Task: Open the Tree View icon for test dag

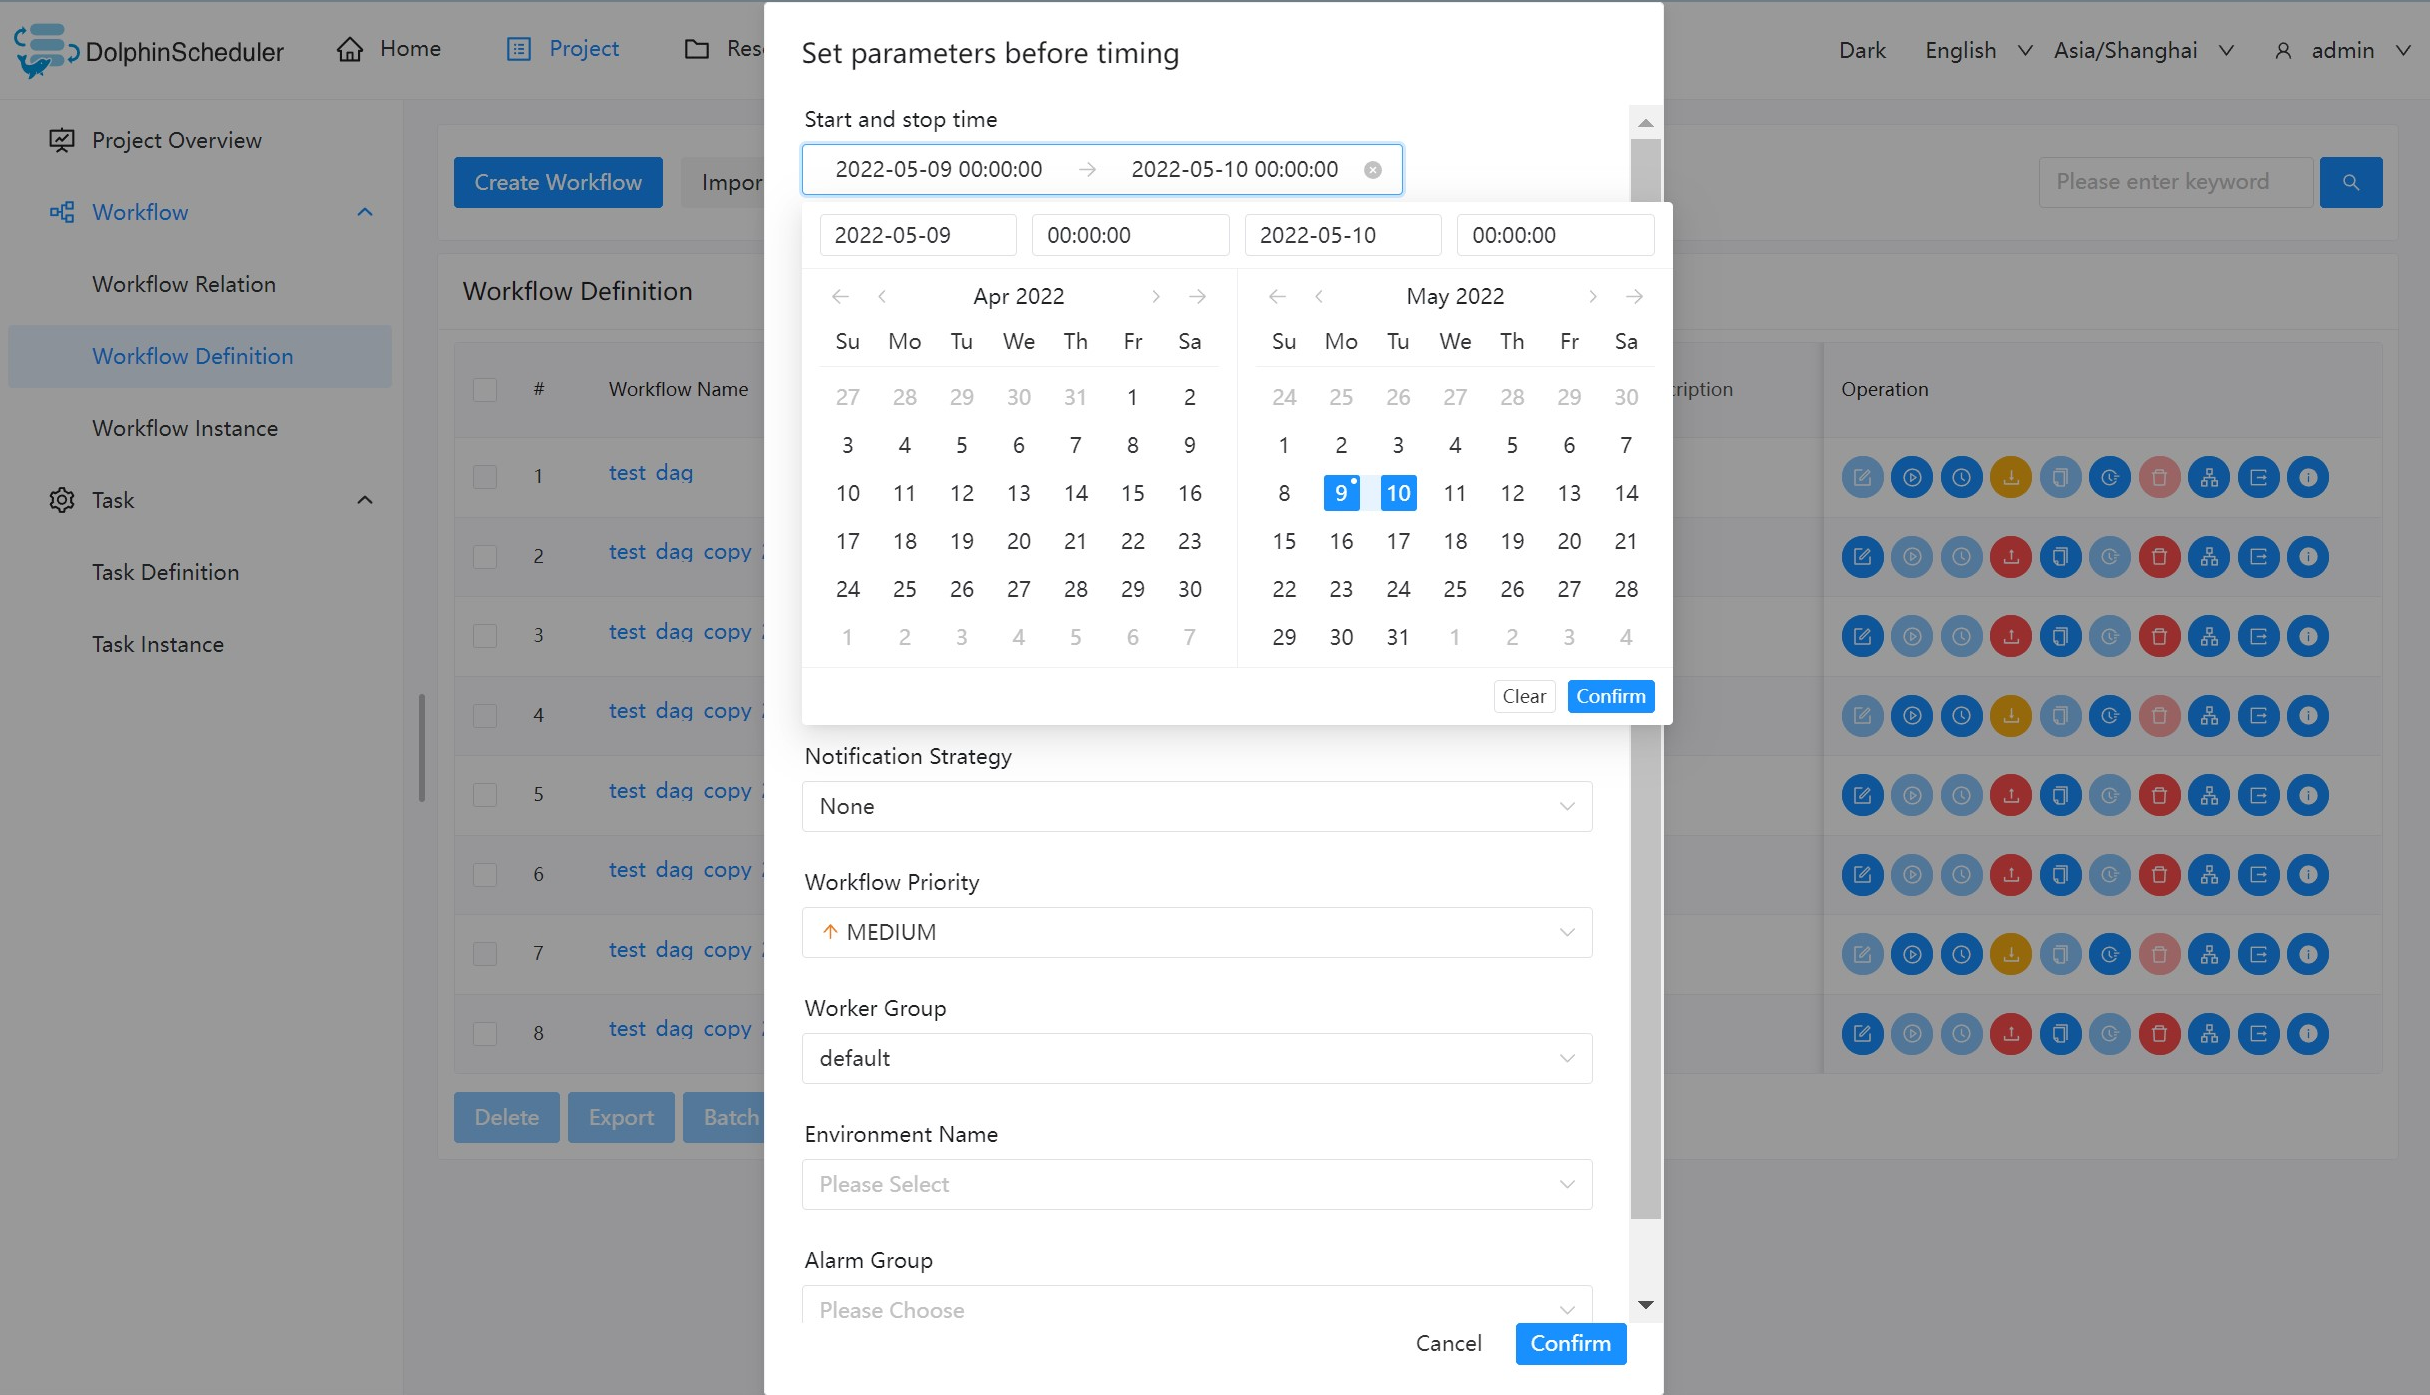Action: [x=2210, y=477]
